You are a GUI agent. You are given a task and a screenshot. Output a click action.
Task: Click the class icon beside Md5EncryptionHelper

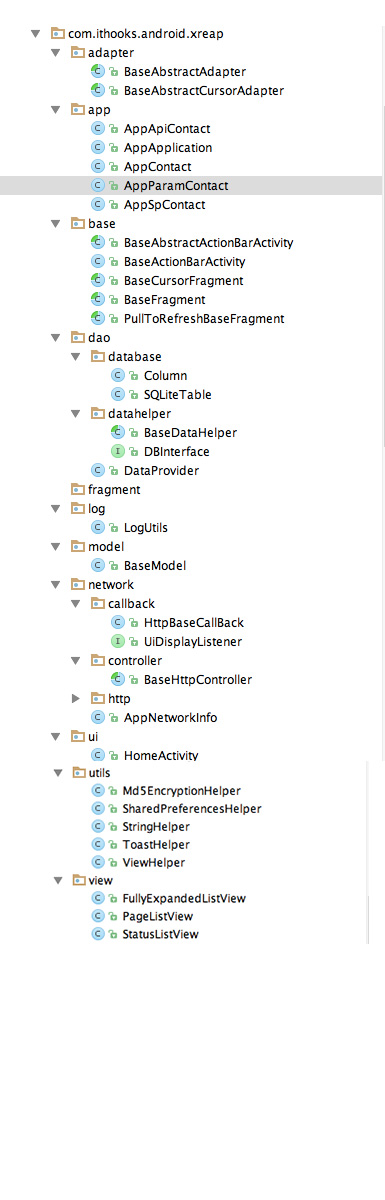tap(98, 791)
